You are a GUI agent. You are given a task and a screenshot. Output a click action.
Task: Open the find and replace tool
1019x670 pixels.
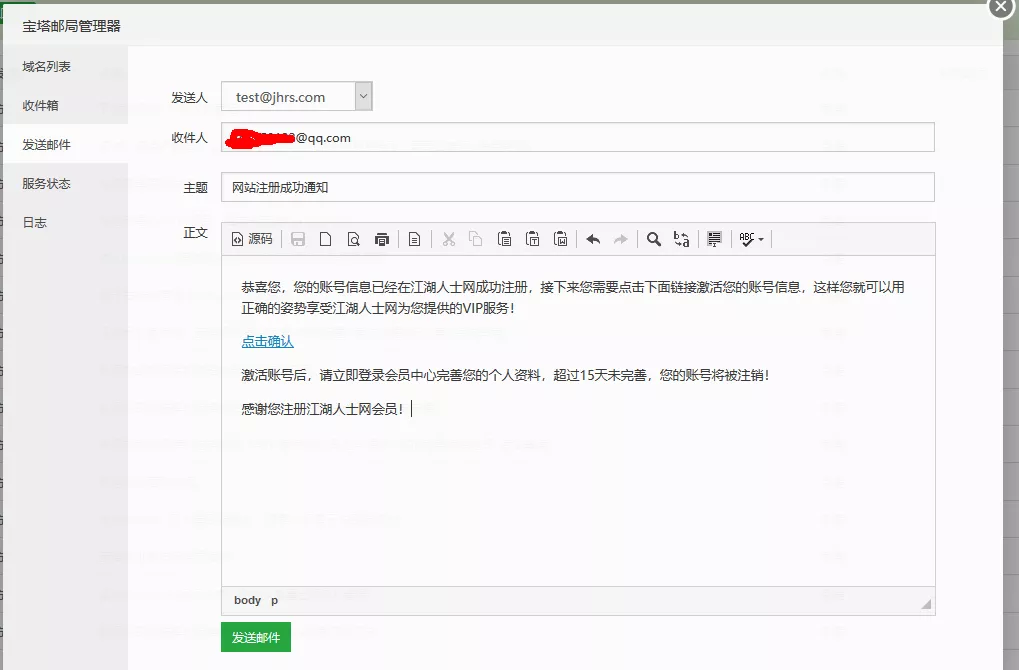click(681, 238)
